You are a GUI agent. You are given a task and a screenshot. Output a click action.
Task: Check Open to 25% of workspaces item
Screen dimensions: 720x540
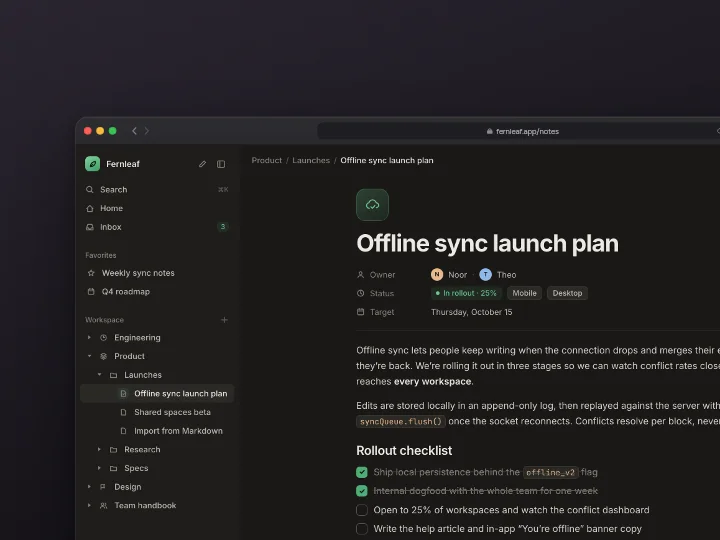pyautogui.click(x=362, y=510)
